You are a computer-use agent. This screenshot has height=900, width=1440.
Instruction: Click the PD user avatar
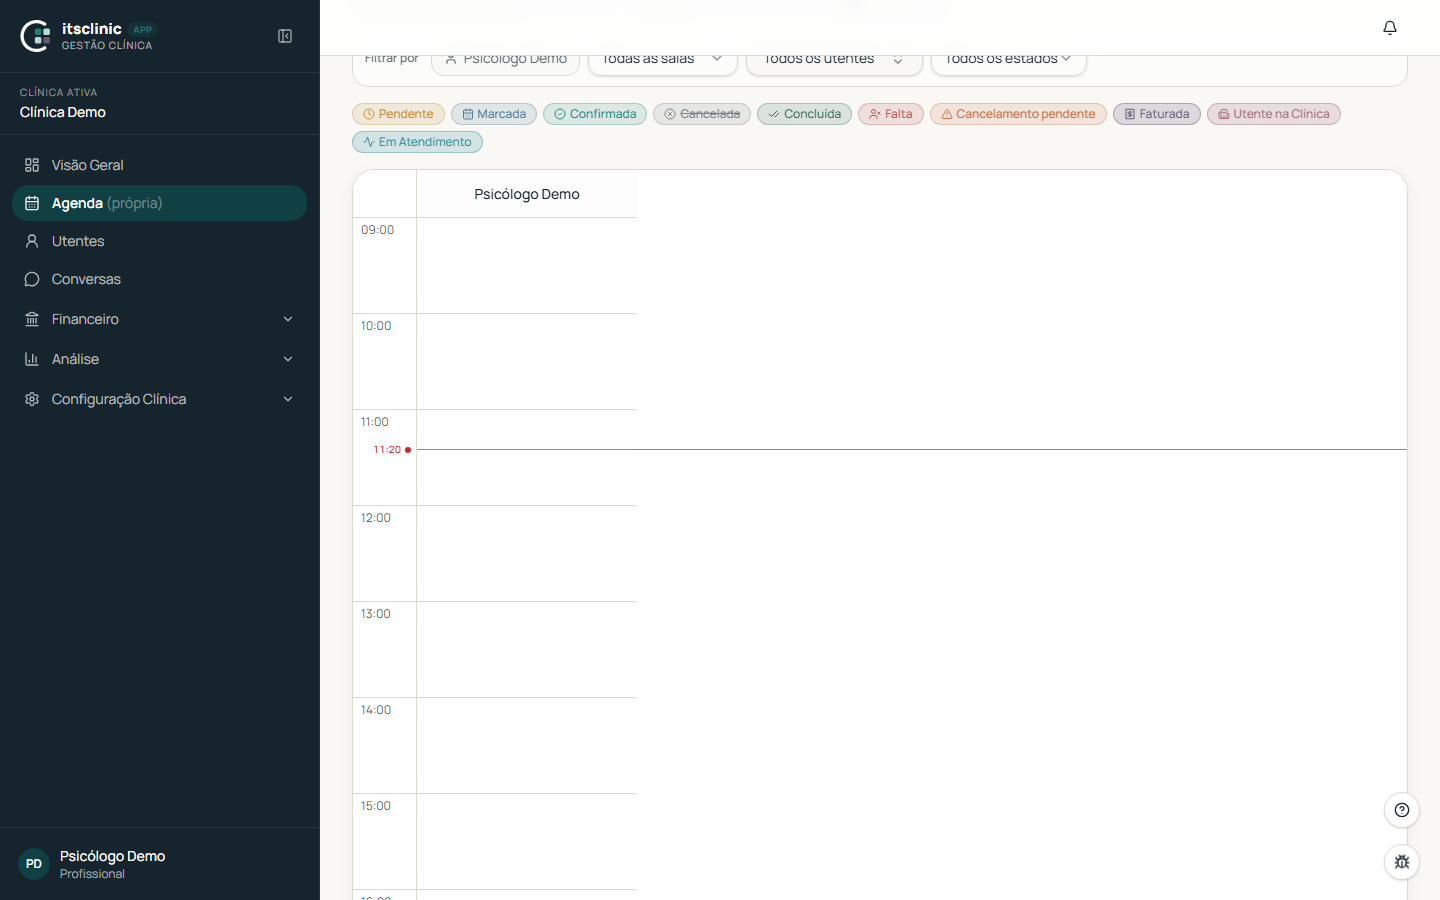(x=34, y=864)
